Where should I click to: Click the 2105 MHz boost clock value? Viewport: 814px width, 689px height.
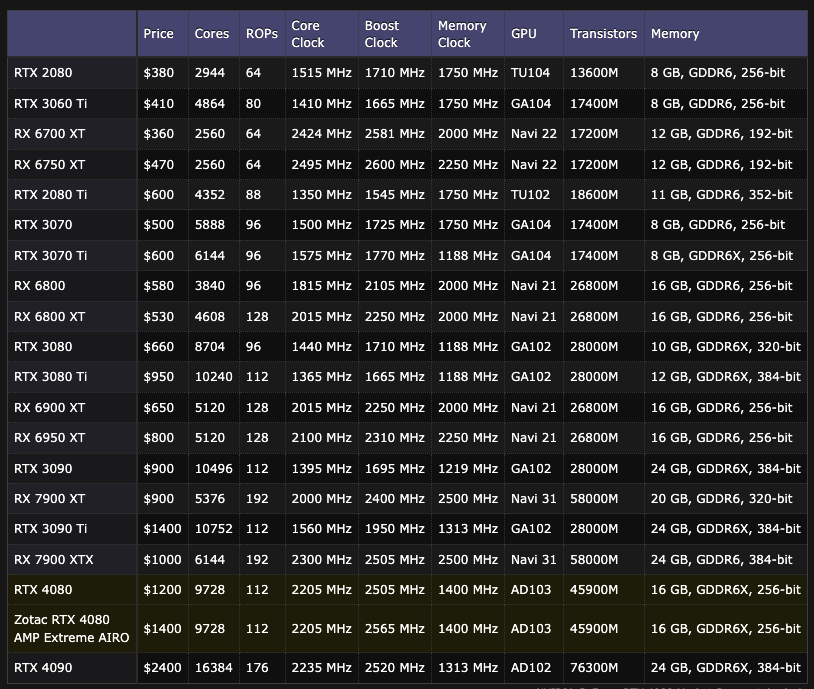(x=395, y=286)
